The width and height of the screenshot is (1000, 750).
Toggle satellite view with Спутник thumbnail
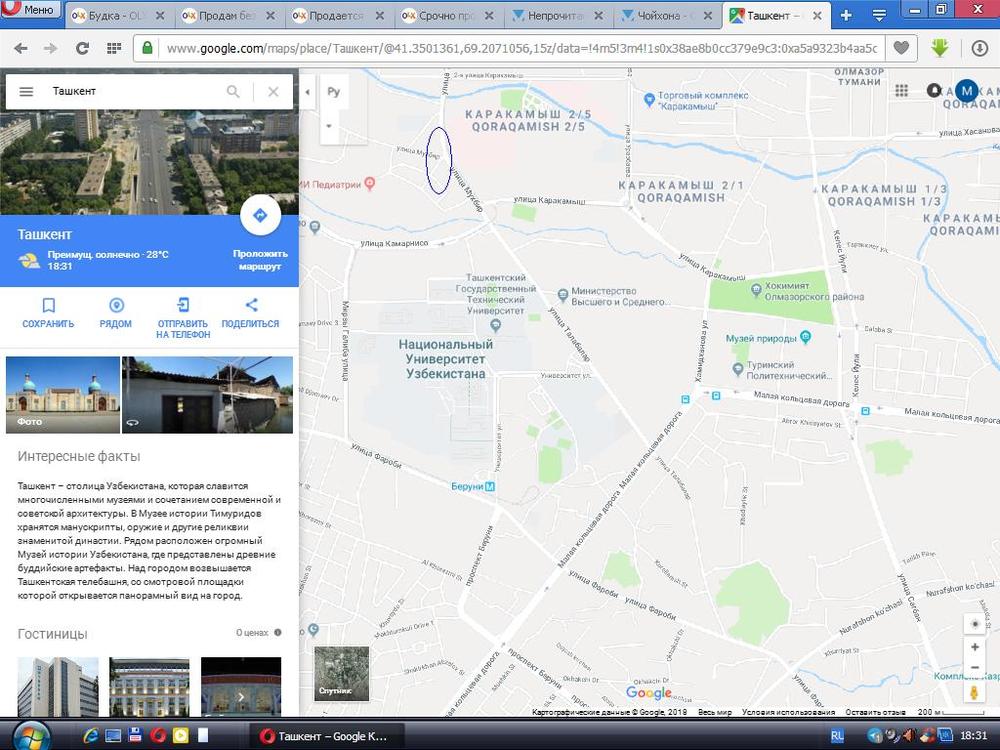pos(342,673)
